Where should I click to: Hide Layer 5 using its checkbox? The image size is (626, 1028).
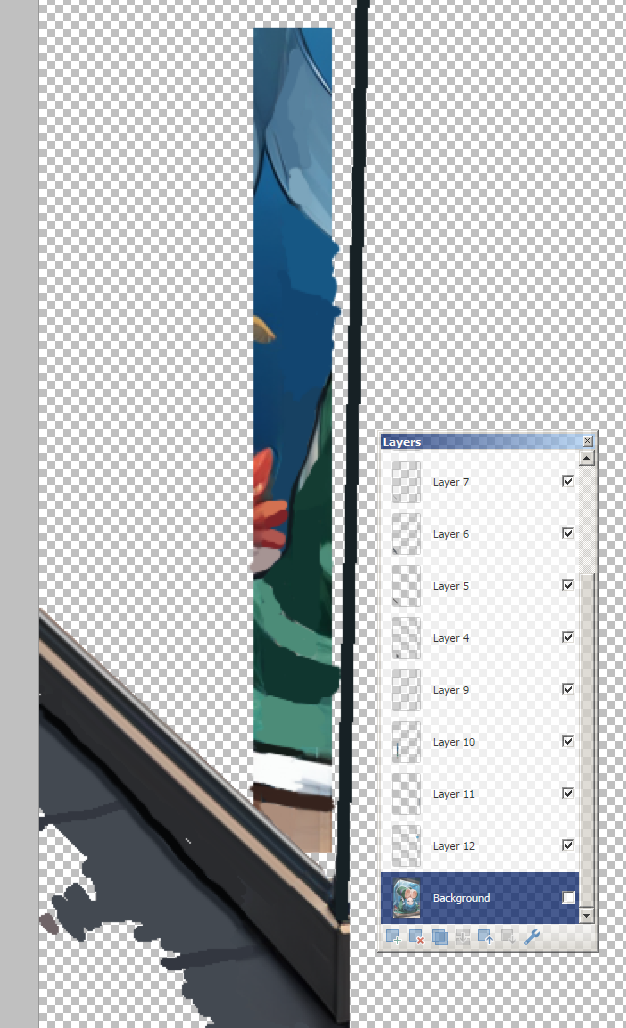568,585
